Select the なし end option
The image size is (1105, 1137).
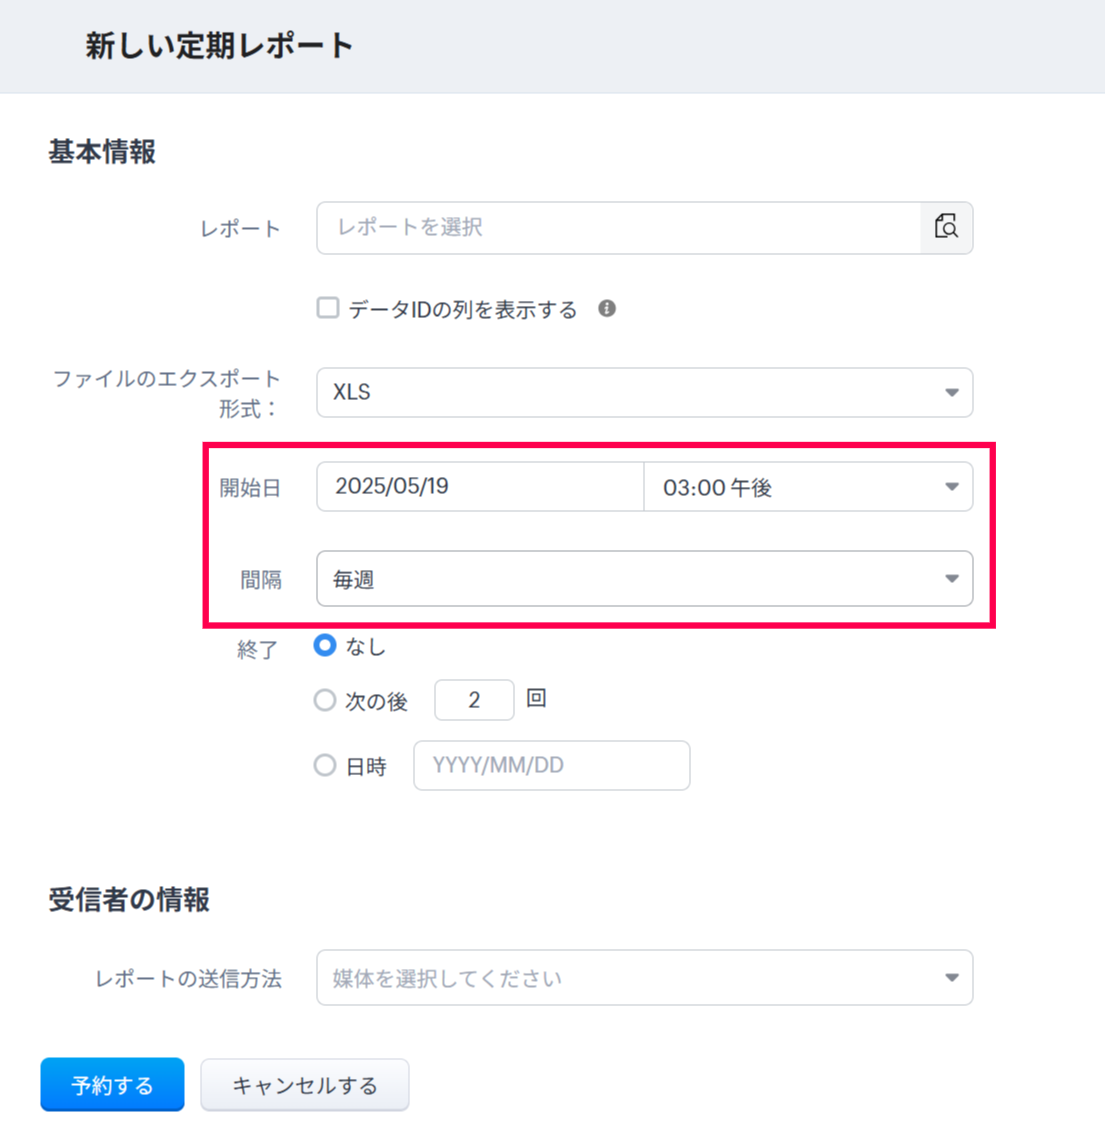click(x=325, y=646)
